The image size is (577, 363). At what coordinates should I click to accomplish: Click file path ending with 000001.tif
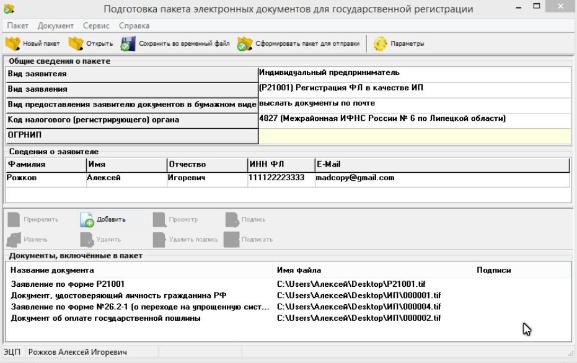[x=359, y=296]
